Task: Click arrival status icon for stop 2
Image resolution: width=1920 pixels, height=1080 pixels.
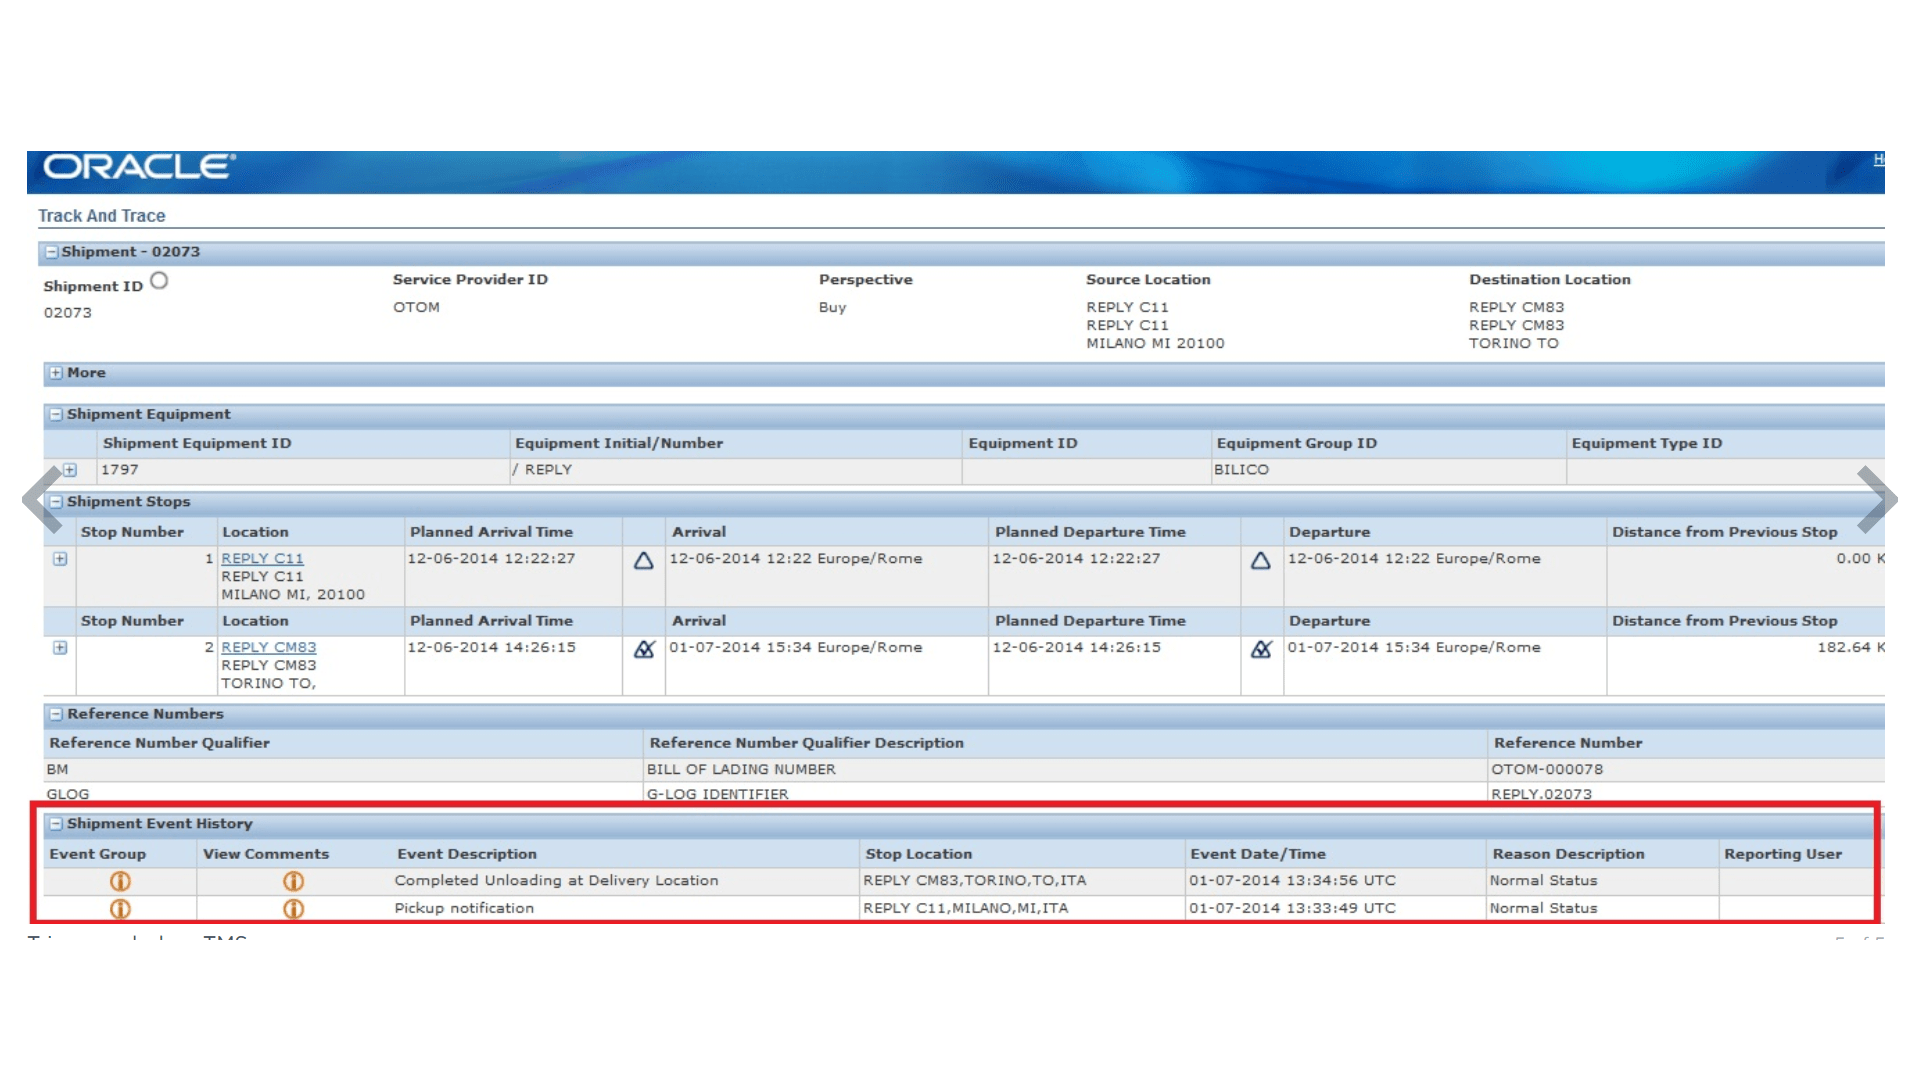Action: pos(644,649)
